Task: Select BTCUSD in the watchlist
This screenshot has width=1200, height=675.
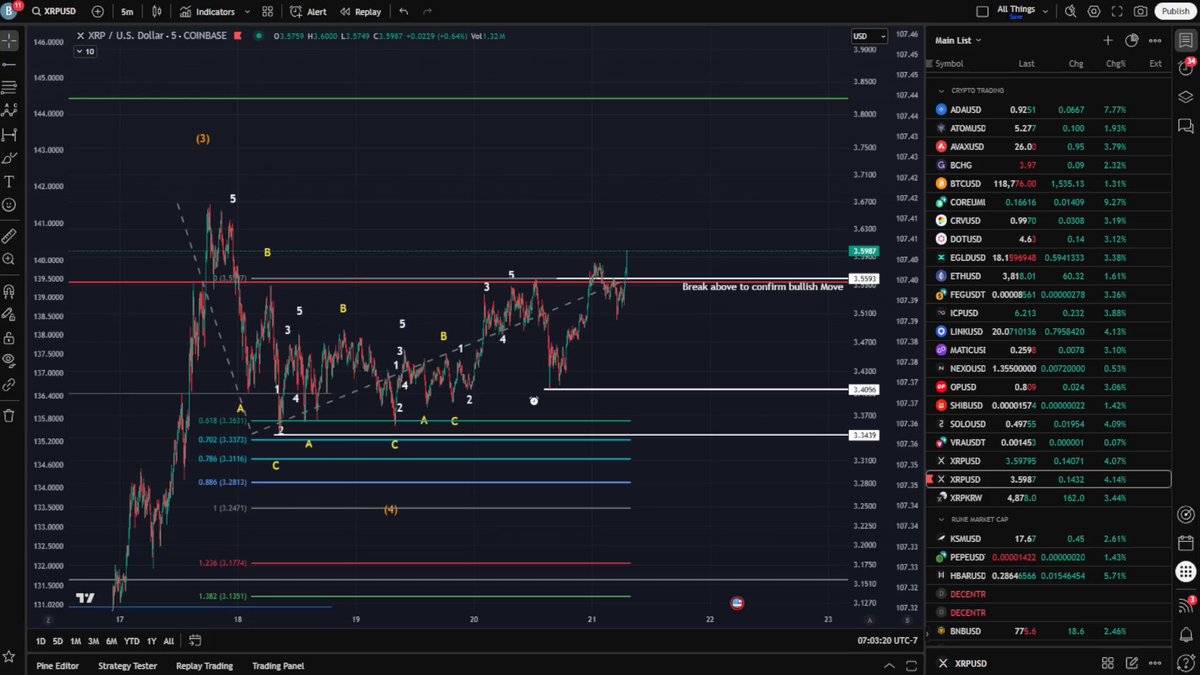Action: [1049, 184]
